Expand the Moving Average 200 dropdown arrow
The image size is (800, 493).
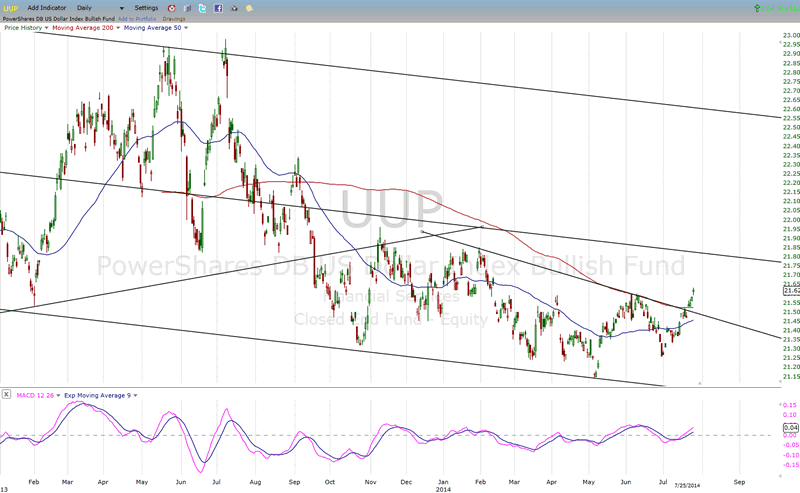[x=118, y=28]
